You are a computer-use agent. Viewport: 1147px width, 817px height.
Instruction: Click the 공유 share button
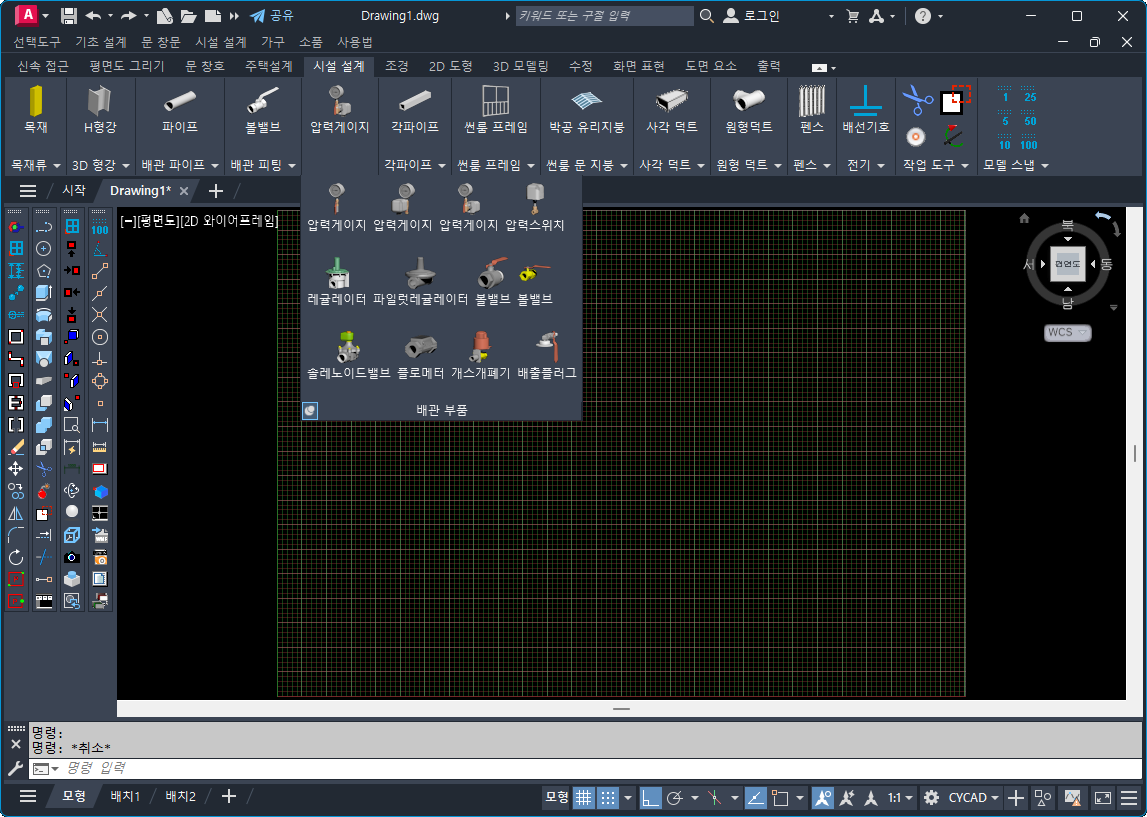[272, 16]
